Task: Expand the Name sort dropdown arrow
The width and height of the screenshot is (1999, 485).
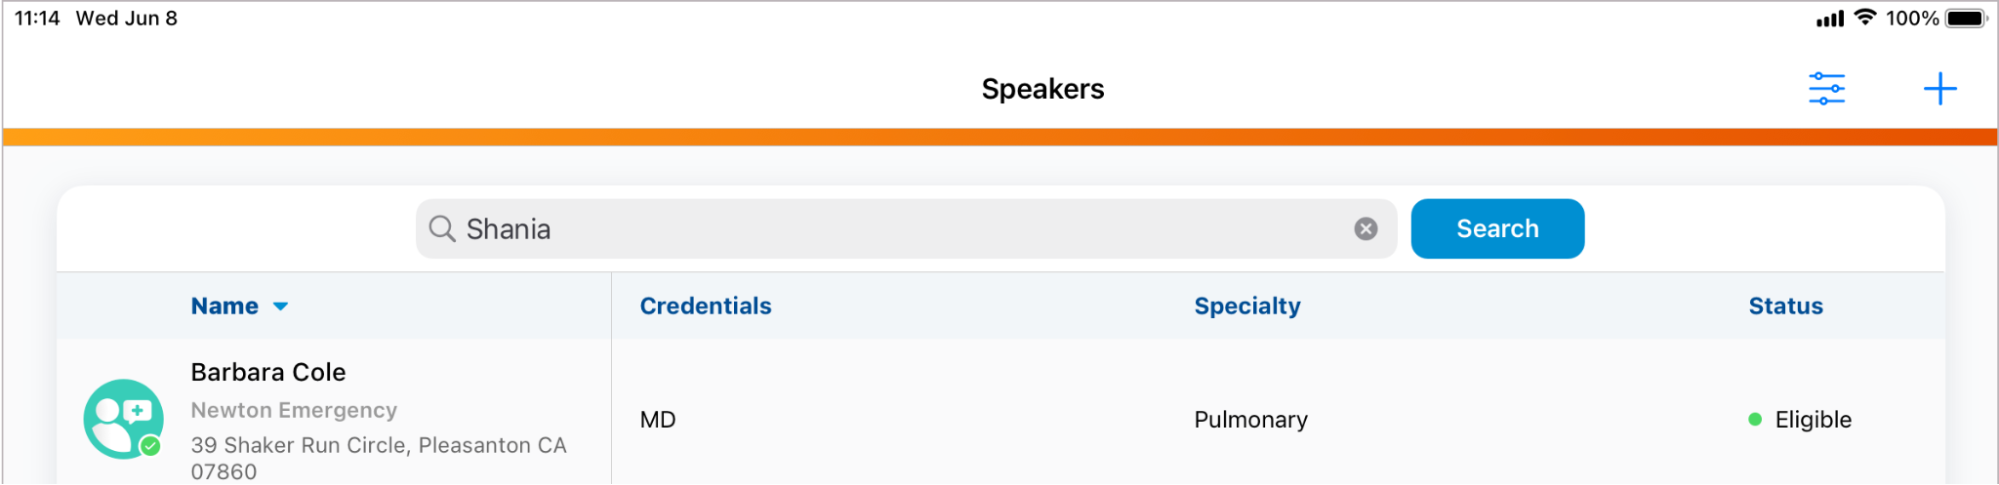Action: point(281,306)
